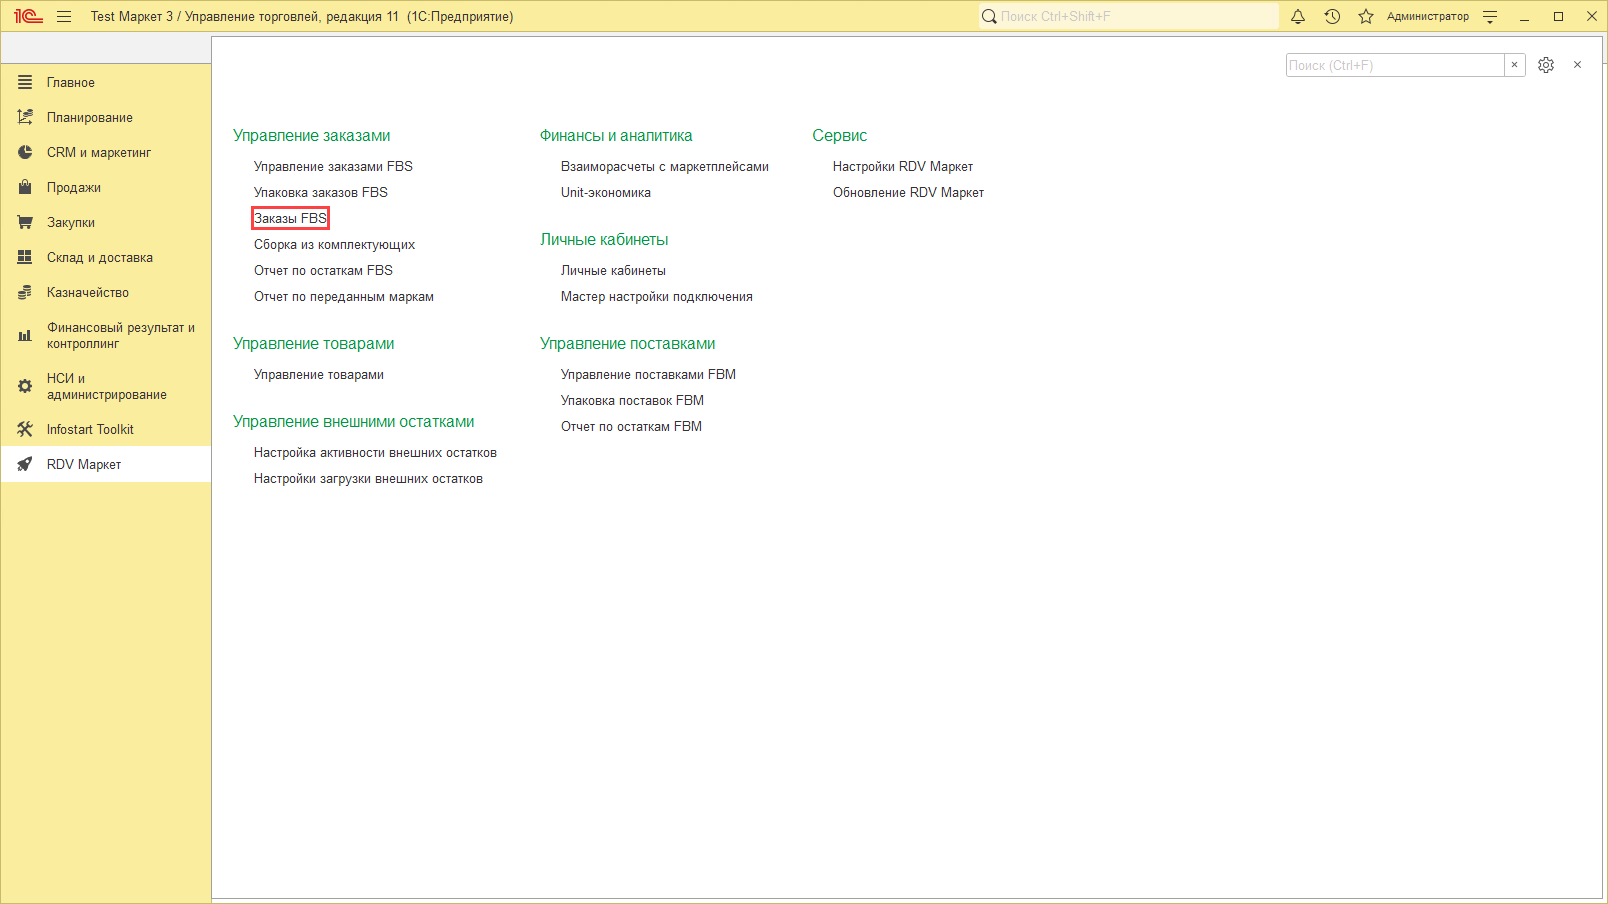Image resolution: width=1608 pixels, height=904 pixels.
Task: Click the RDV Маркет rocket icon
Action: [25, 464]
